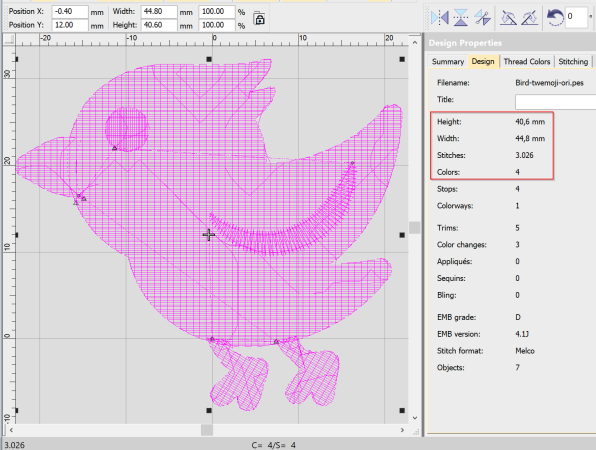This screenshot has width=596, height=450.
Task: Select the top-center black selection handle
Action: [209, 59]
